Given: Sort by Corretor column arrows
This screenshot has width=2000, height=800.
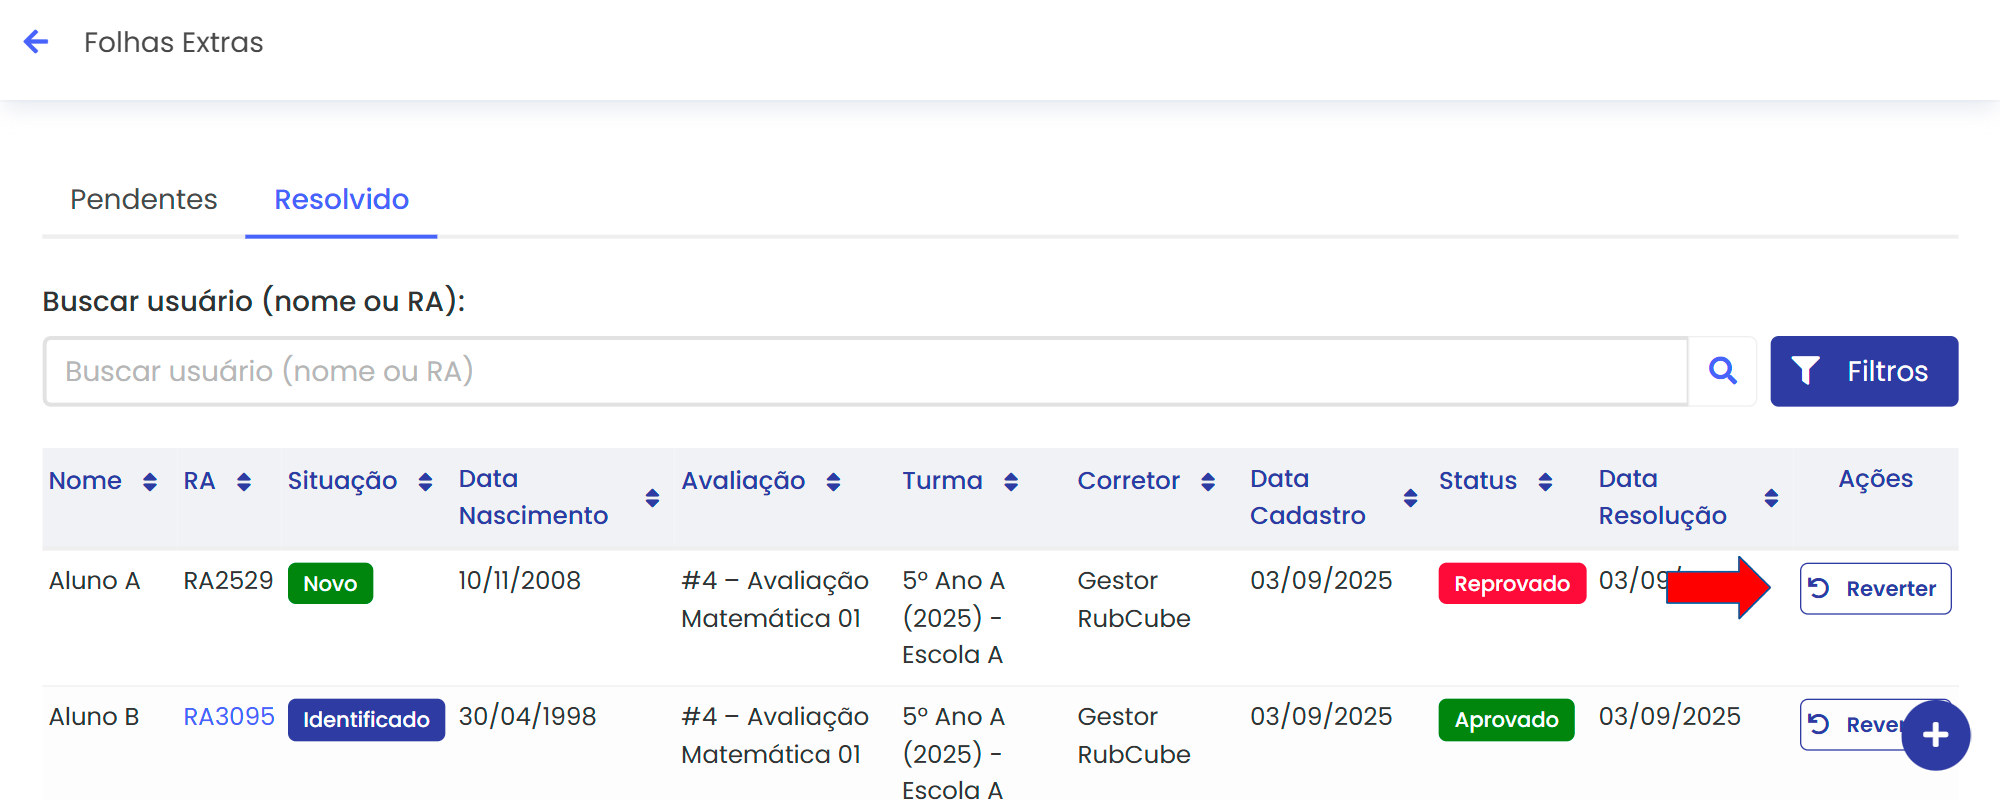Looking at the screenshot, I should 1208,482.
